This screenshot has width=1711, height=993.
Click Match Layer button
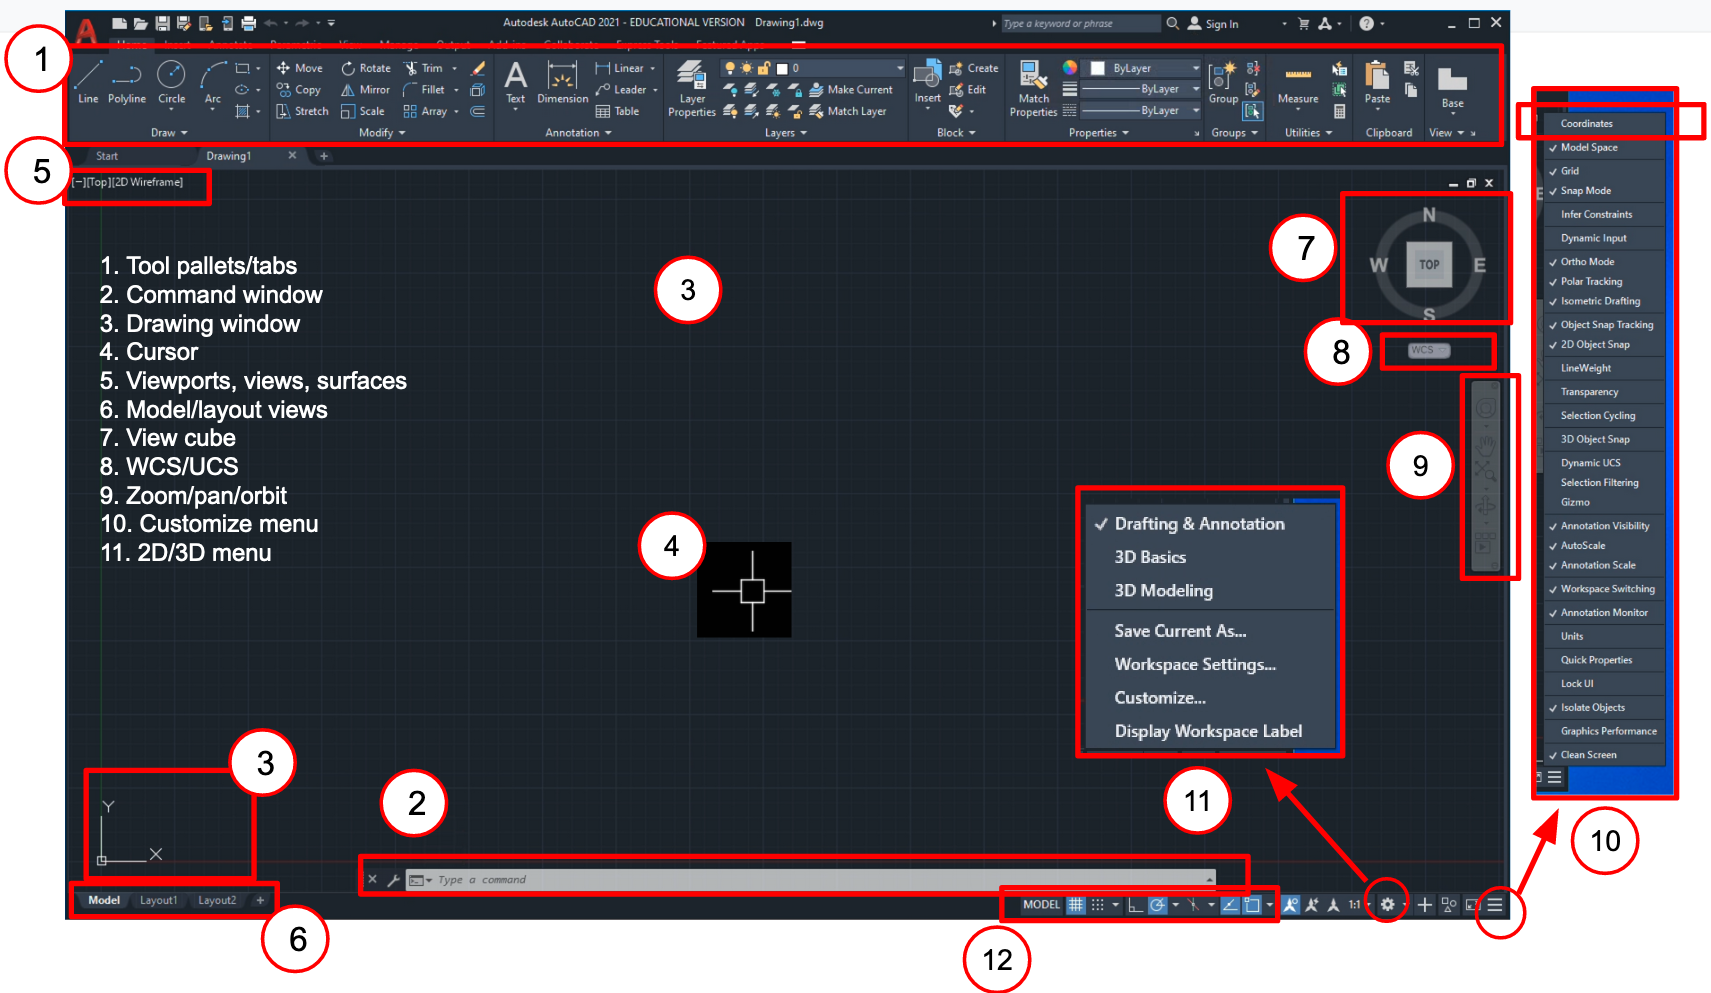[x=847, y=111]
